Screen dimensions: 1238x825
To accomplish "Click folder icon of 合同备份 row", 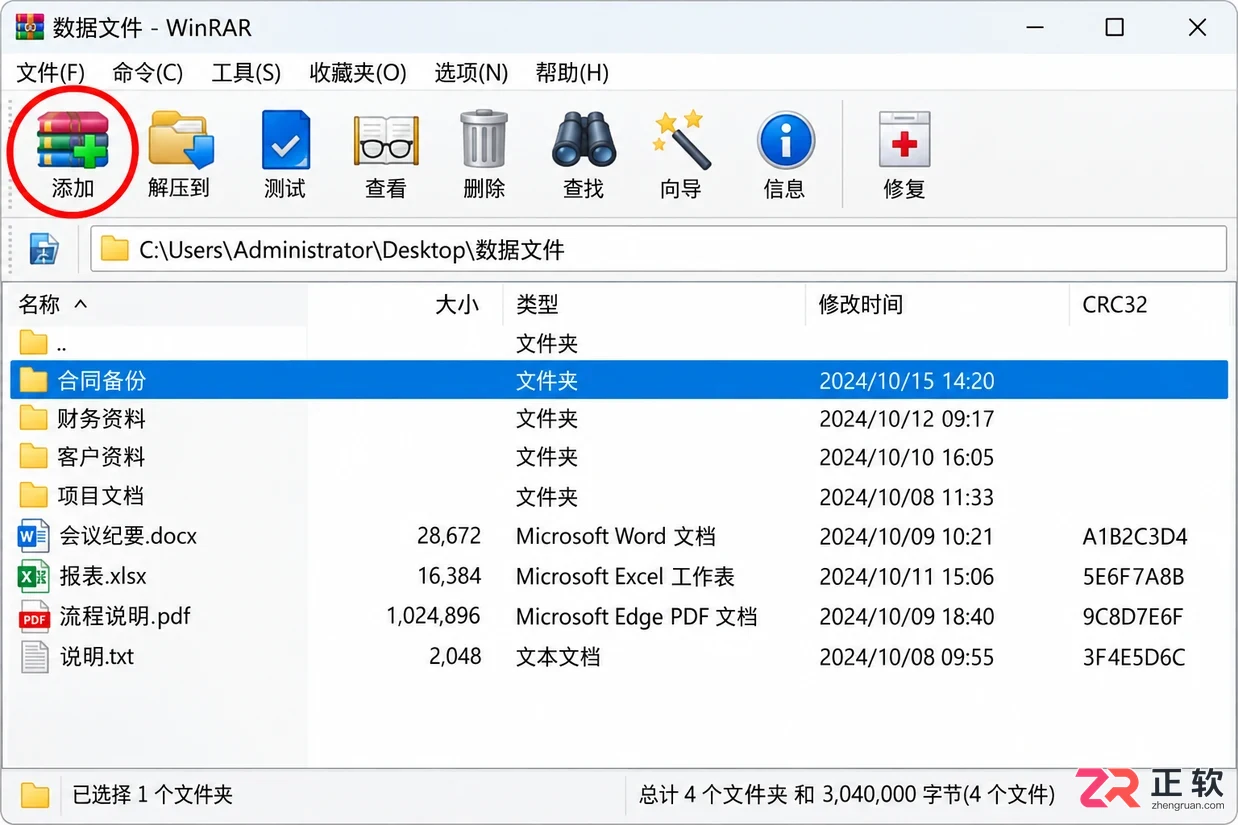I will [x=34, y=380].
